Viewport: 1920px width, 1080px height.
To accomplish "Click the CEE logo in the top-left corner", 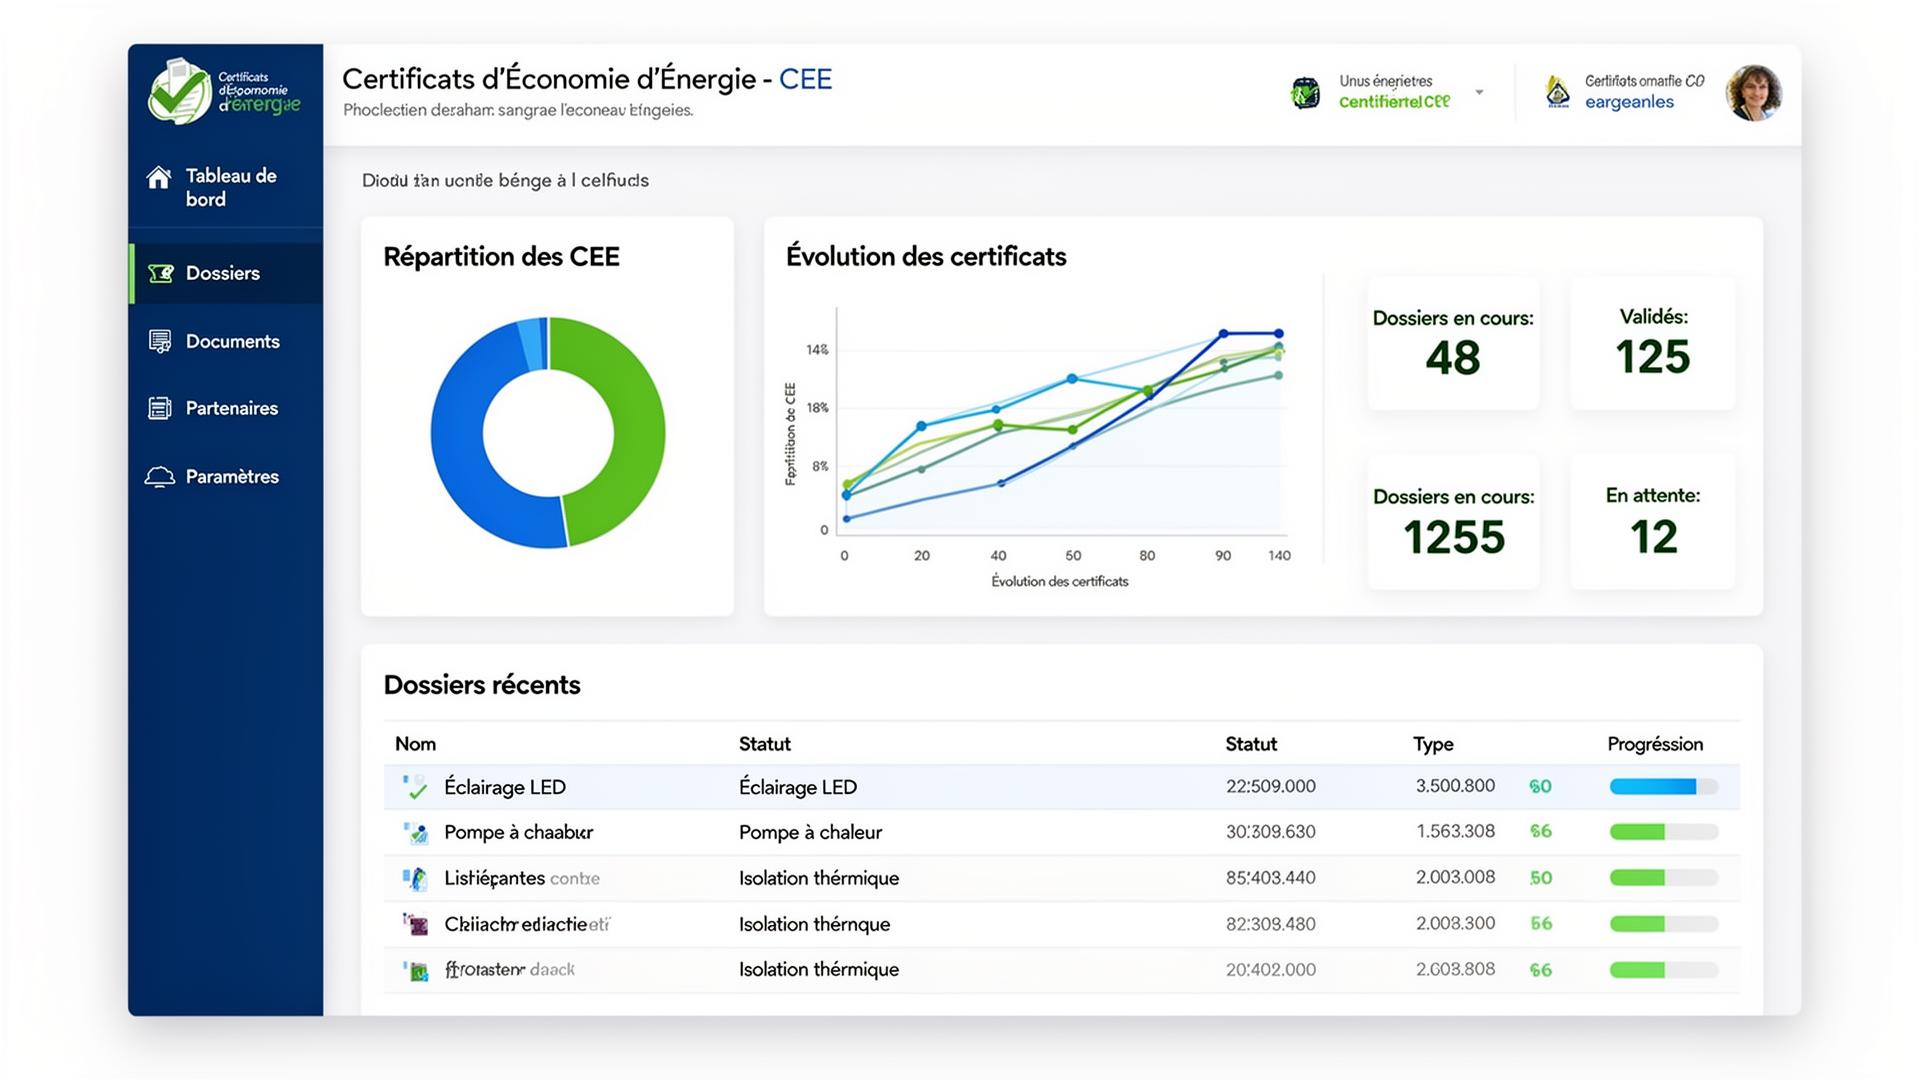I will (178, 92).
